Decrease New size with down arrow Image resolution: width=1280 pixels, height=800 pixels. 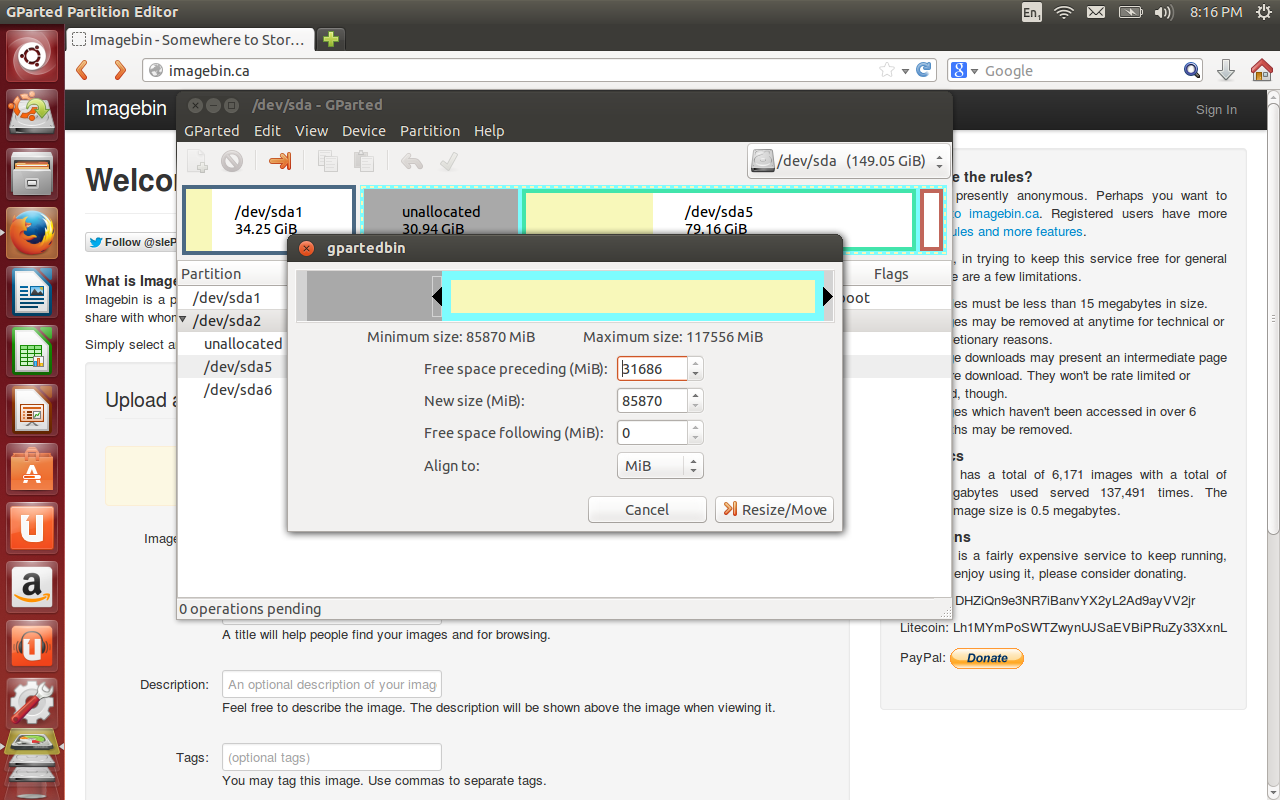pyautogui.click(x=696, y=407)
